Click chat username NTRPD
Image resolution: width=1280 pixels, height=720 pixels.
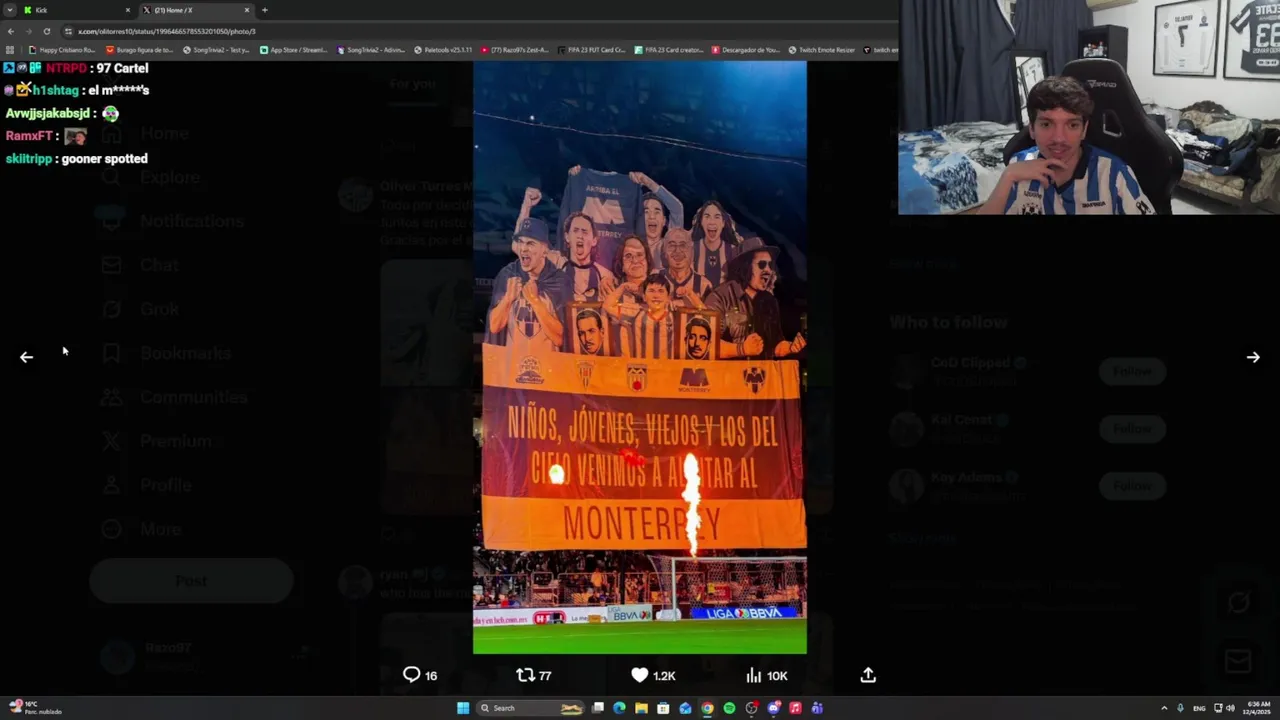66,68
